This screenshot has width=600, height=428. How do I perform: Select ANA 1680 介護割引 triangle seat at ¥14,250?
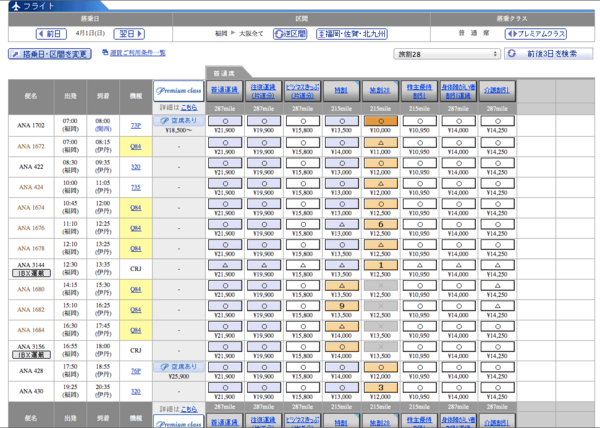(497, 285)
